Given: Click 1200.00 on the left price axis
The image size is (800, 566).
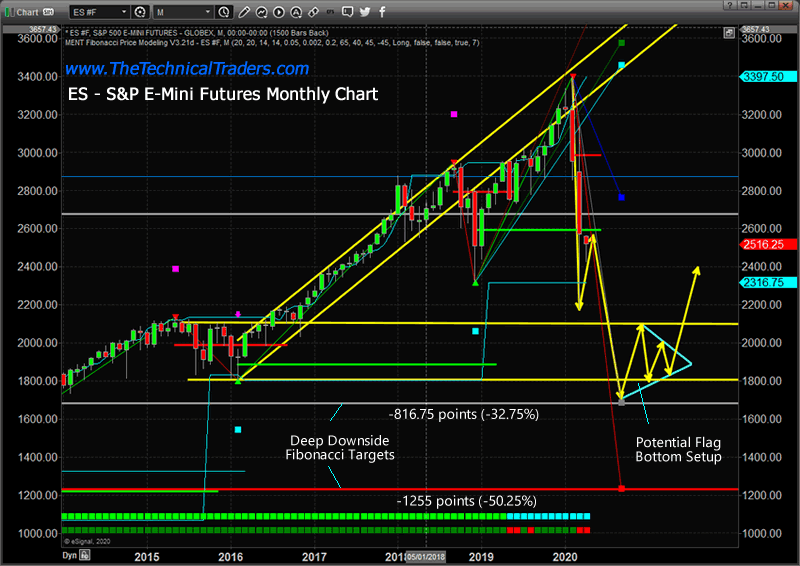Looking at the screenshot, I should pyautogui.click(x=37, y=496).
